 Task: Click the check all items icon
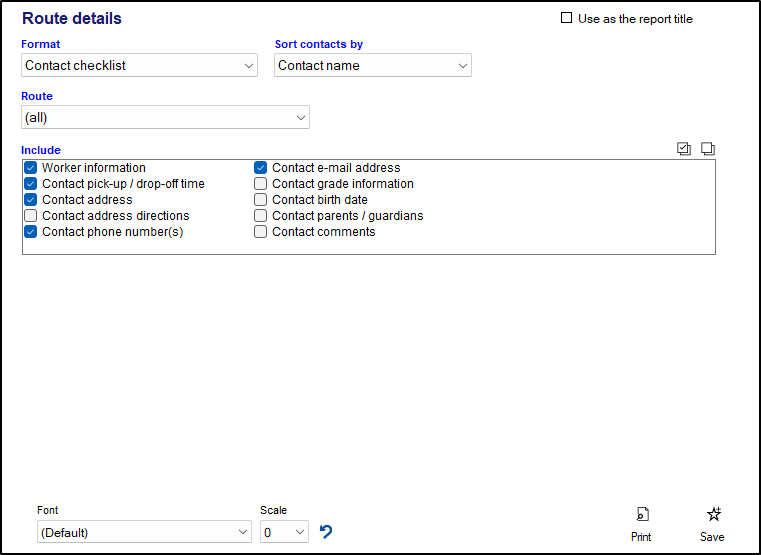tap(684, 149)
